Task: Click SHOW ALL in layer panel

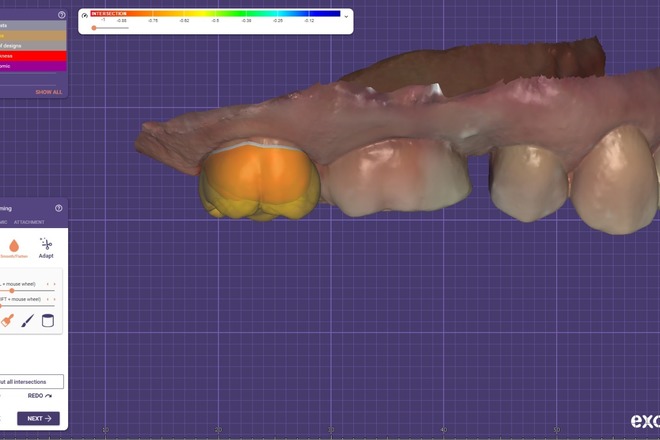Action: [x=49, y=92]
